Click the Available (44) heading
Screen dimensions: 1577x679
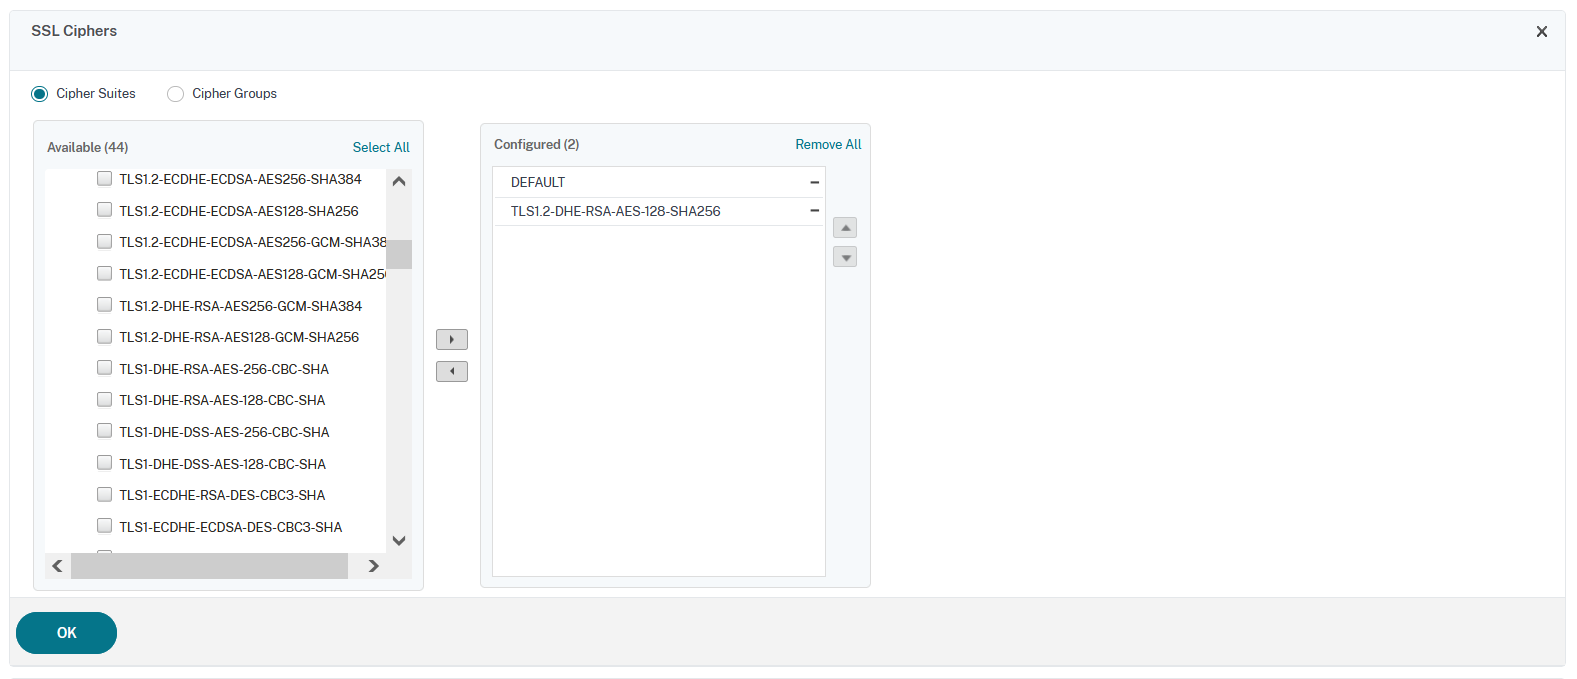click(x=88, y=147)
